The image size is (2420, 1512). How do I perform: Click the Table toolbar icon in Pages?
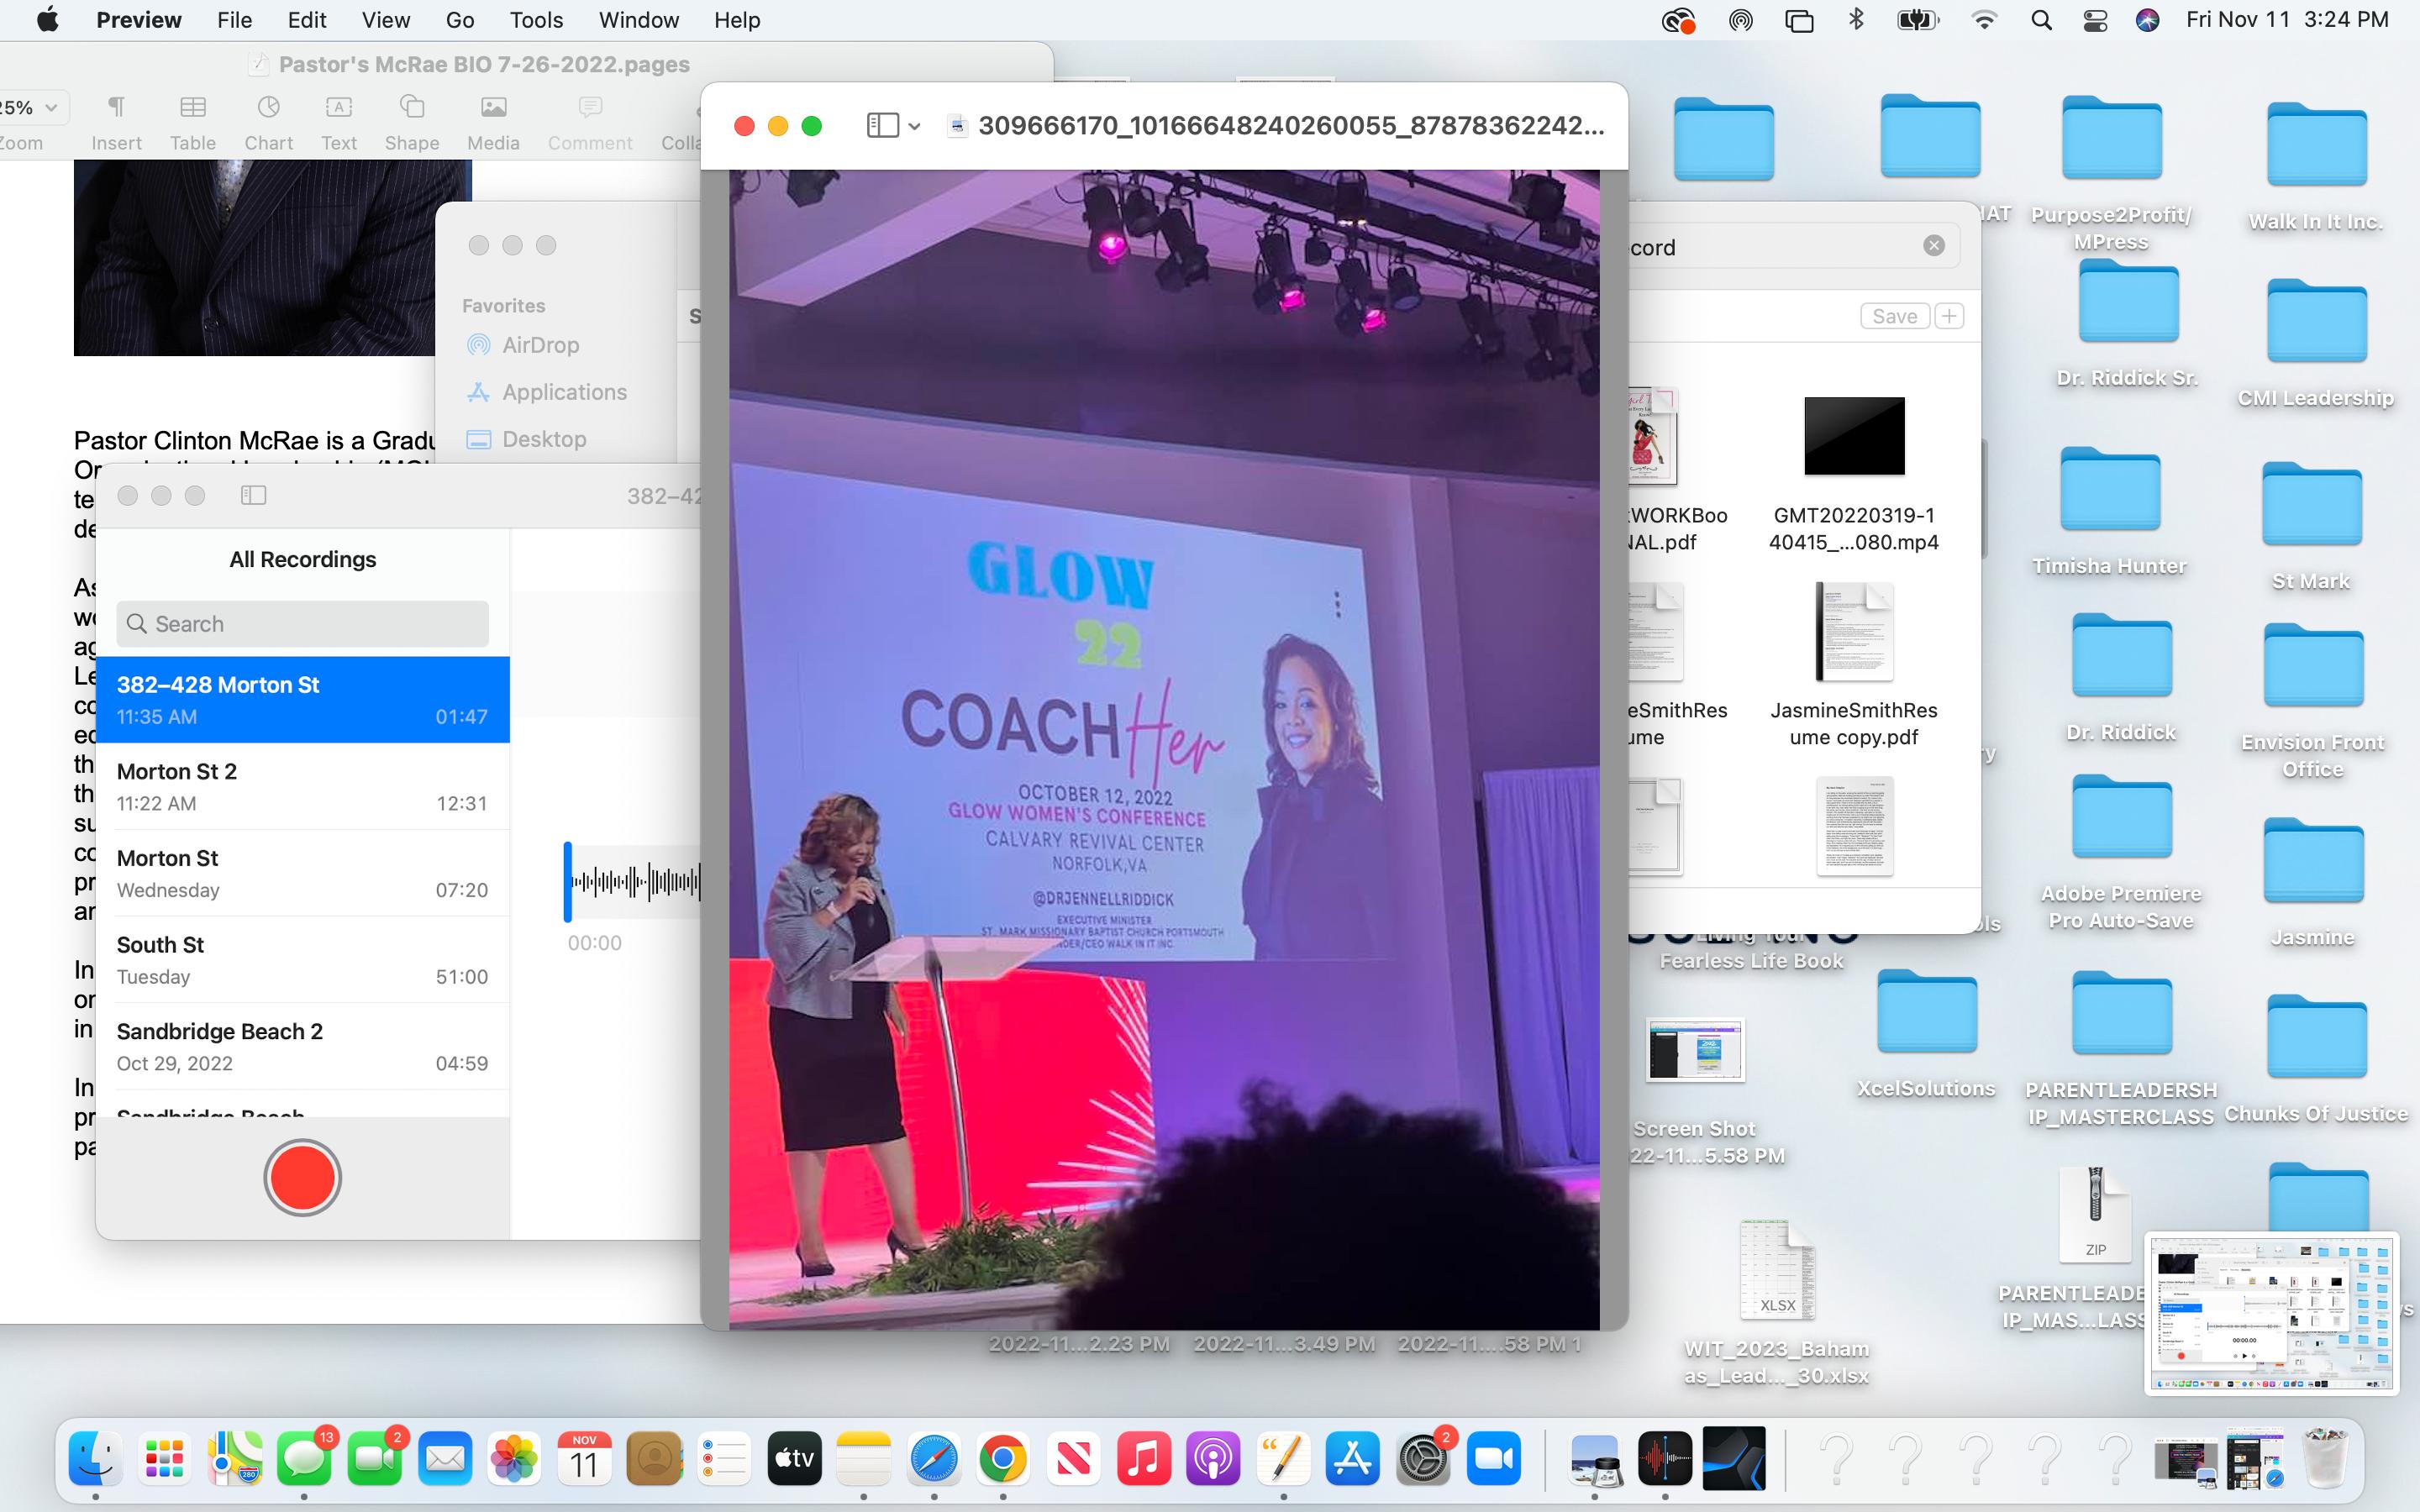192,122
